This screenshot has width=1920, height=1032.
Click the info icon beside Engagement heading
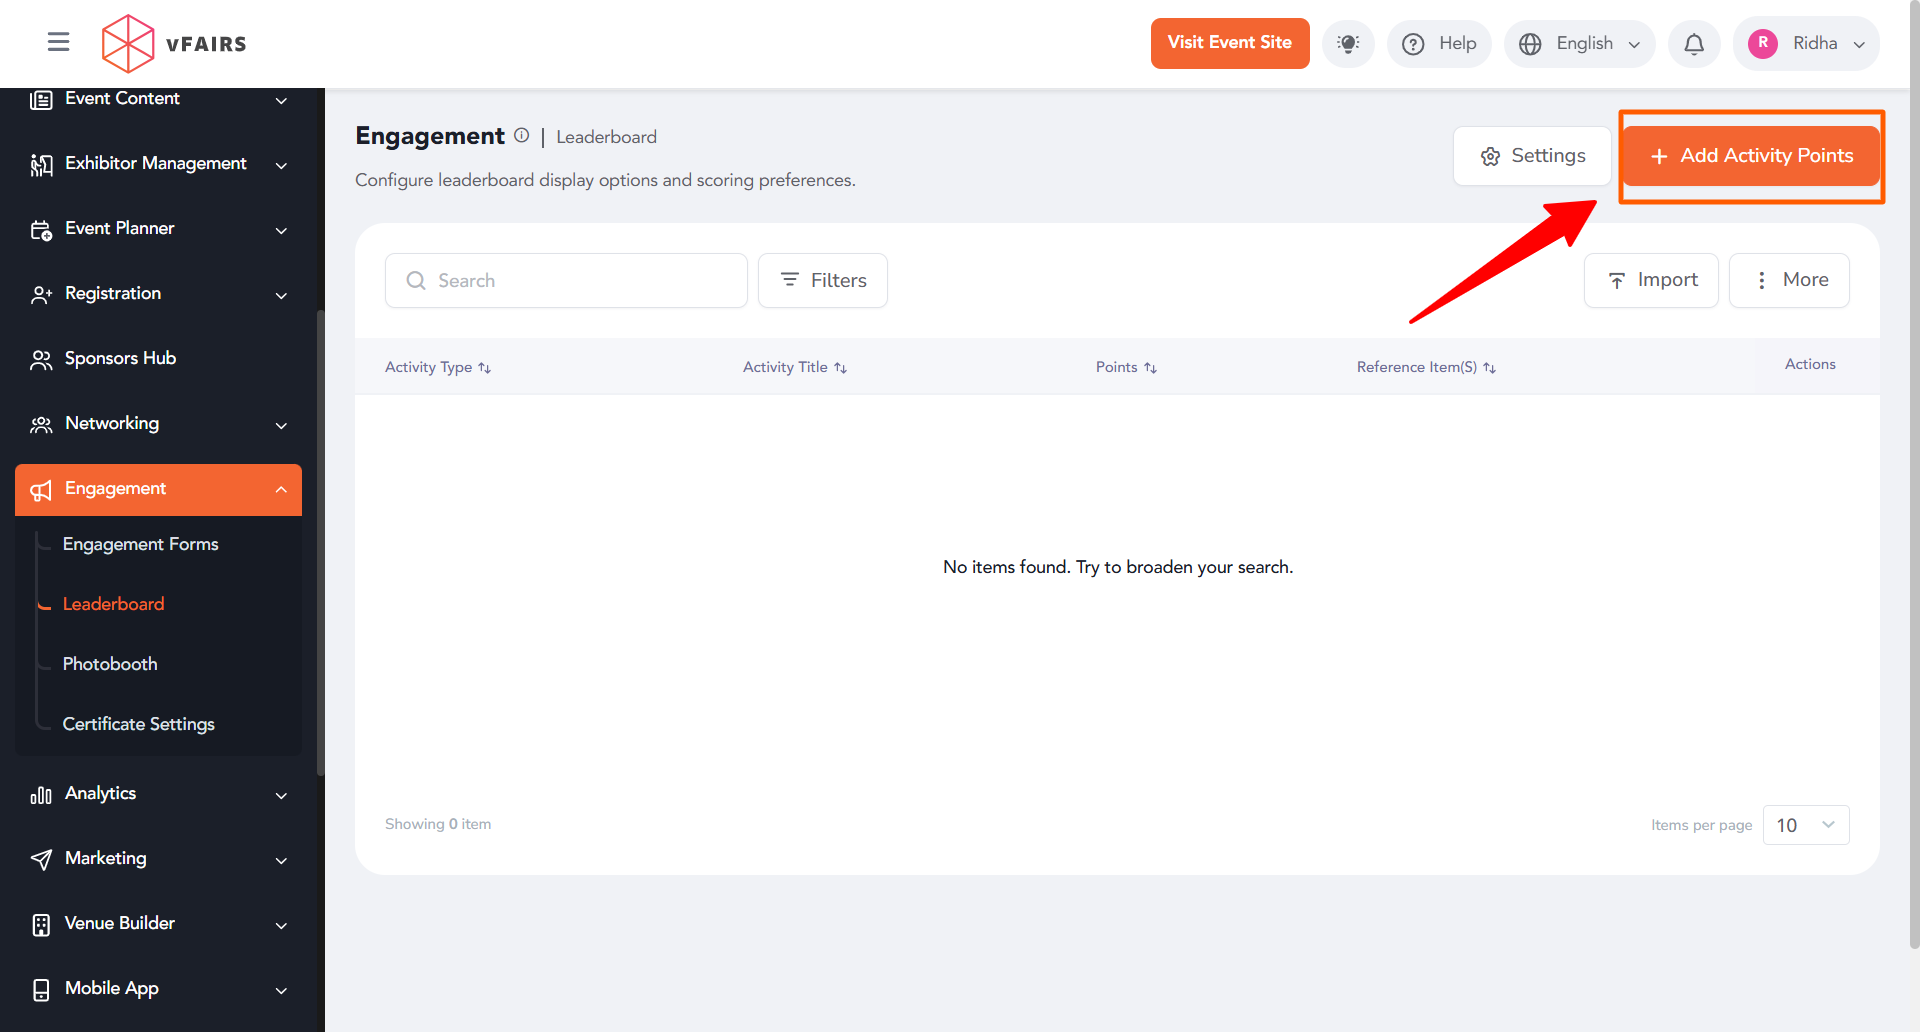click(x=521, y=136)
